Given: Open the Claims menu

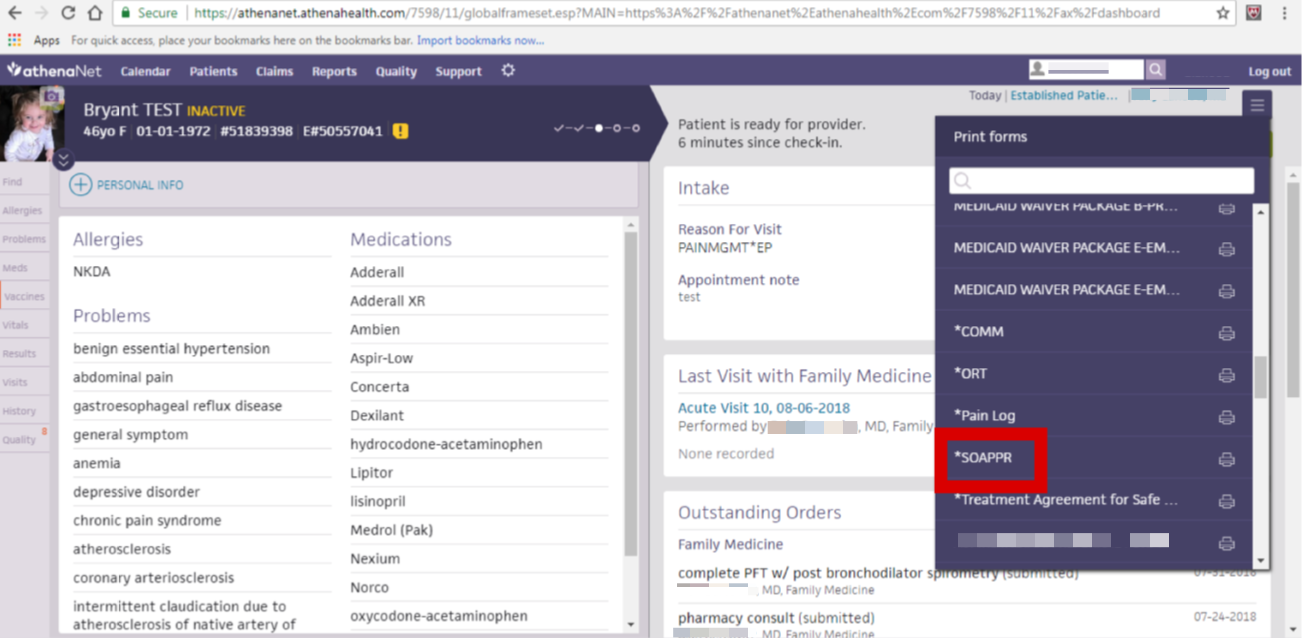Looking at the screenshot, I should [274, 71].
